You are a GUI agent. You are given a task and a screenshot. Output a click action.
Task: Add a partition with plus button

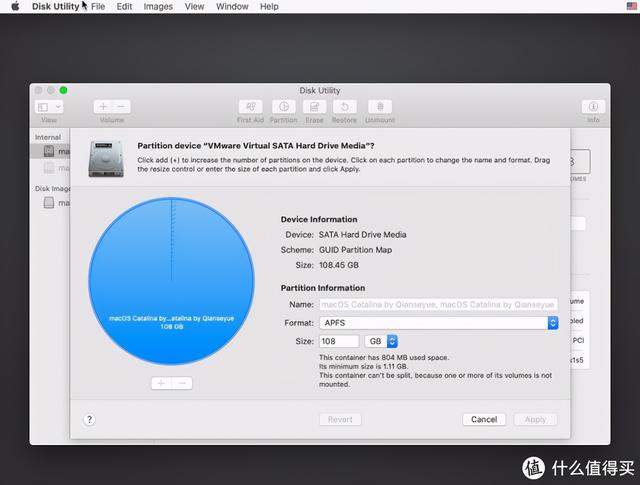(161, 383)
